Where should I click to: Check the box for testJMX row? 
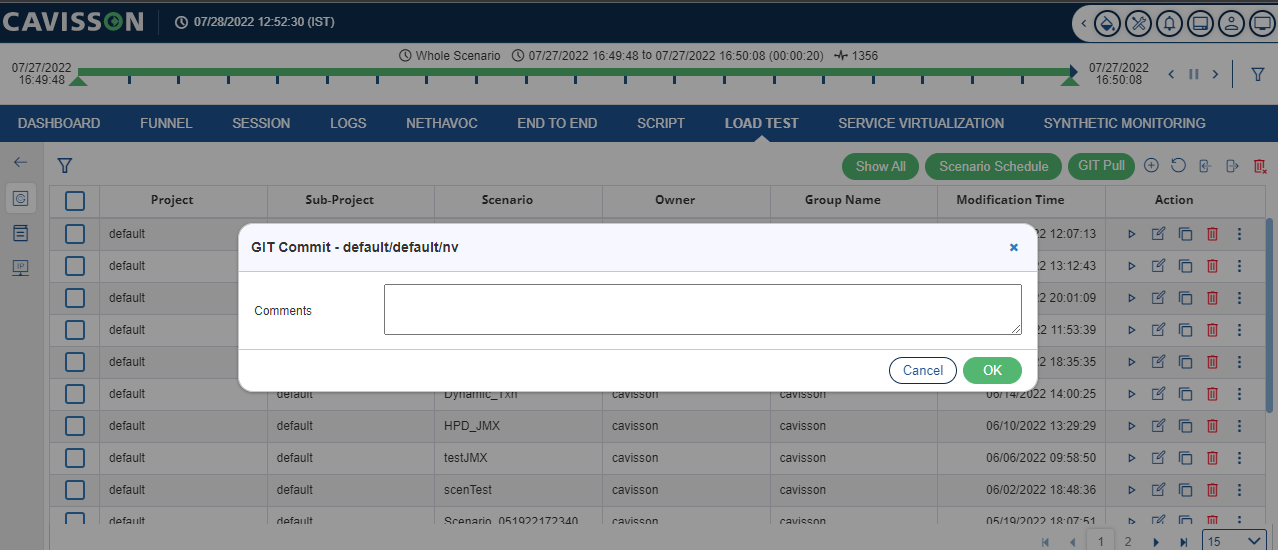(75, 458)
